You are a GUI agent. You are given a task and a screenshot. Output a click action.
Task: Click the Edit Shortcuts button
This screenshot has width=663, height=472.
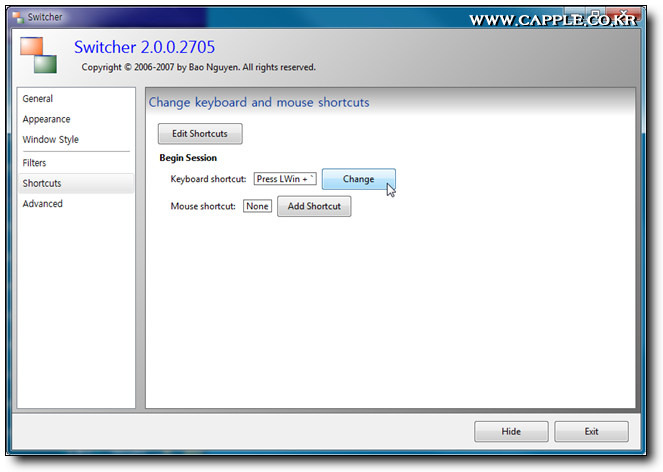click(200, 134)
